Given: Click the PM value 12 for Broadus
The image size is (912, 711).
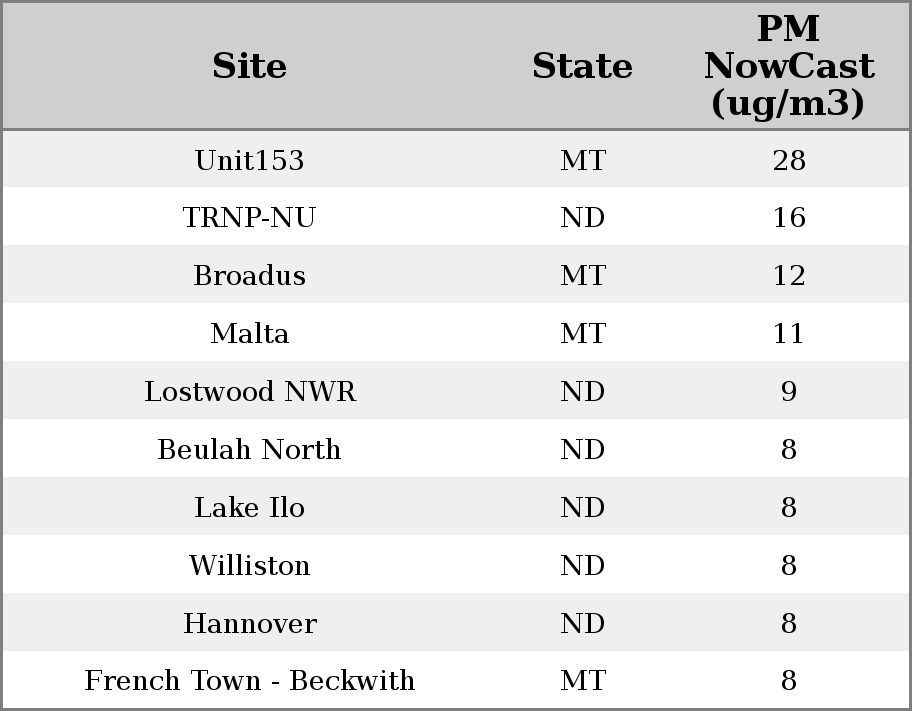Looking at the screenshot, I should [788, 276].
